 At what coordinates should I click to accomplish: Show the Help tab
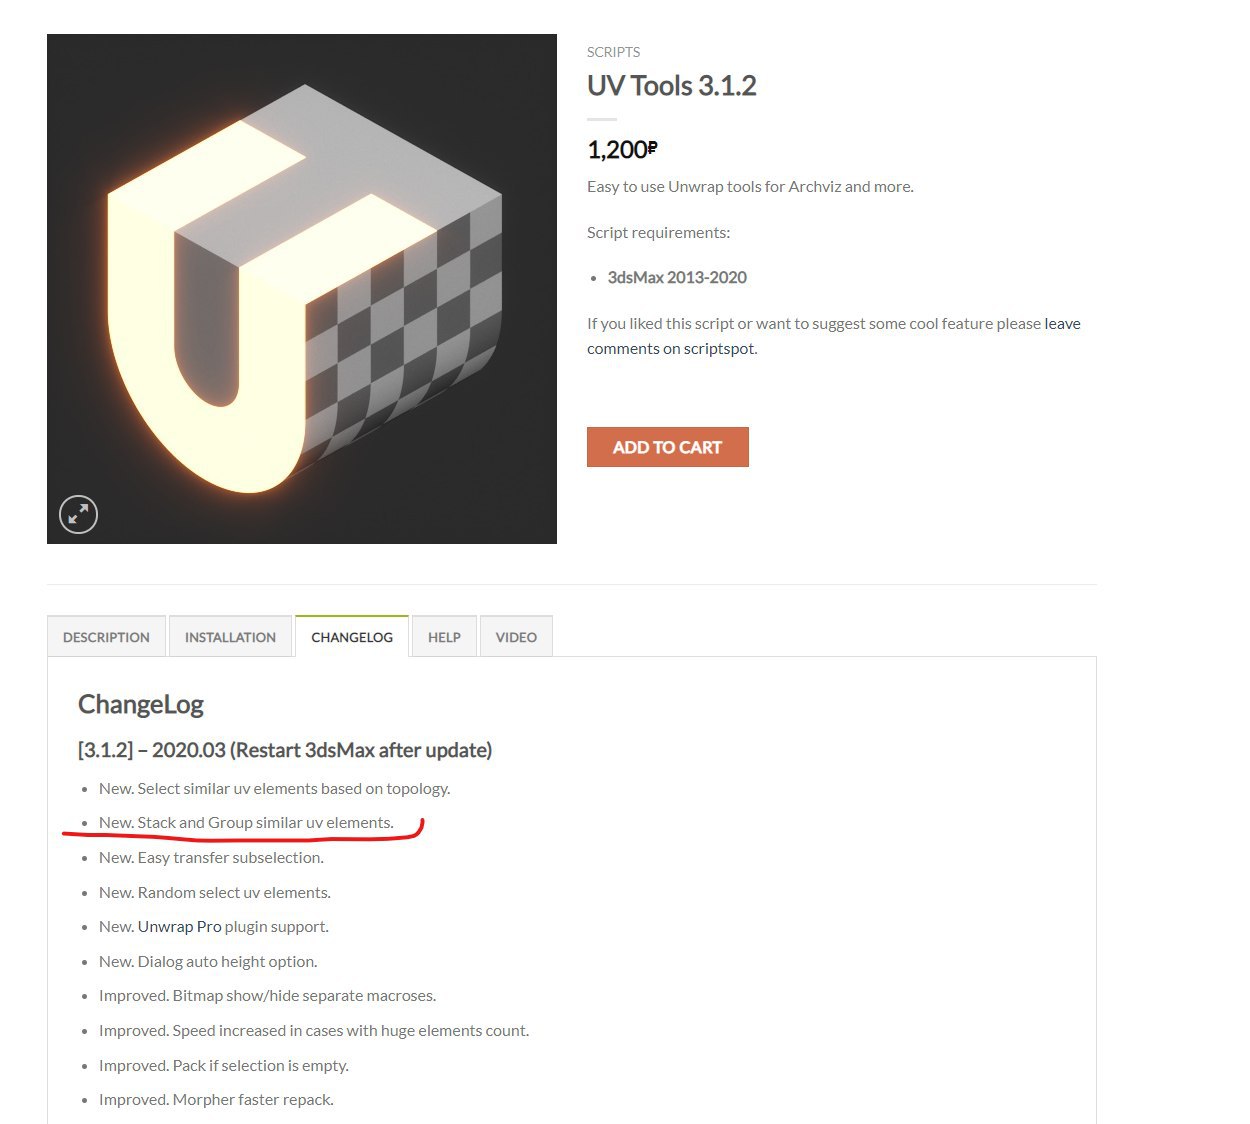point(444,637)
